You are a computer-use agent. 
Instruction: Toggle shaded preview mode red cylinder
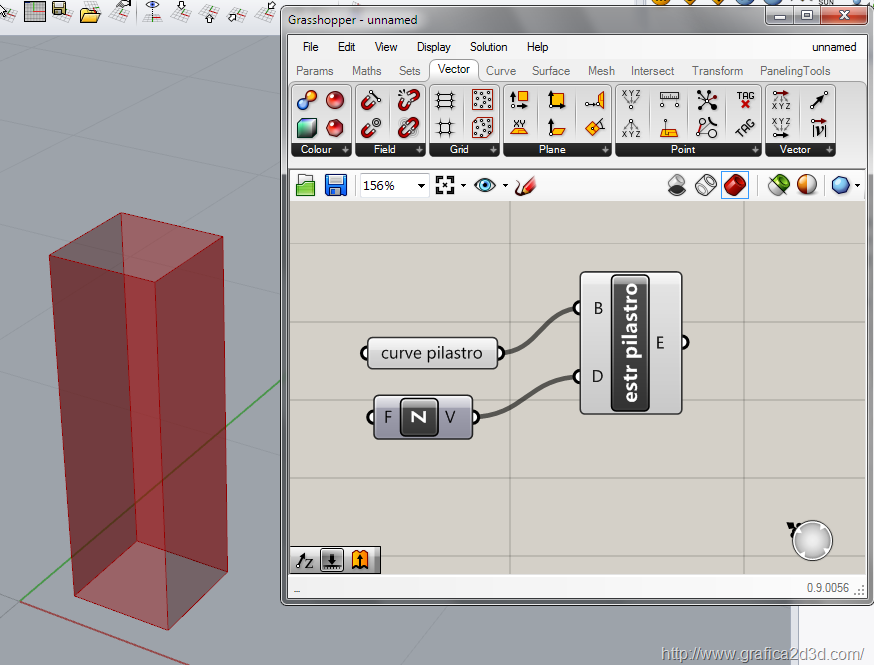pyautogui.click(x=735, y=185)
